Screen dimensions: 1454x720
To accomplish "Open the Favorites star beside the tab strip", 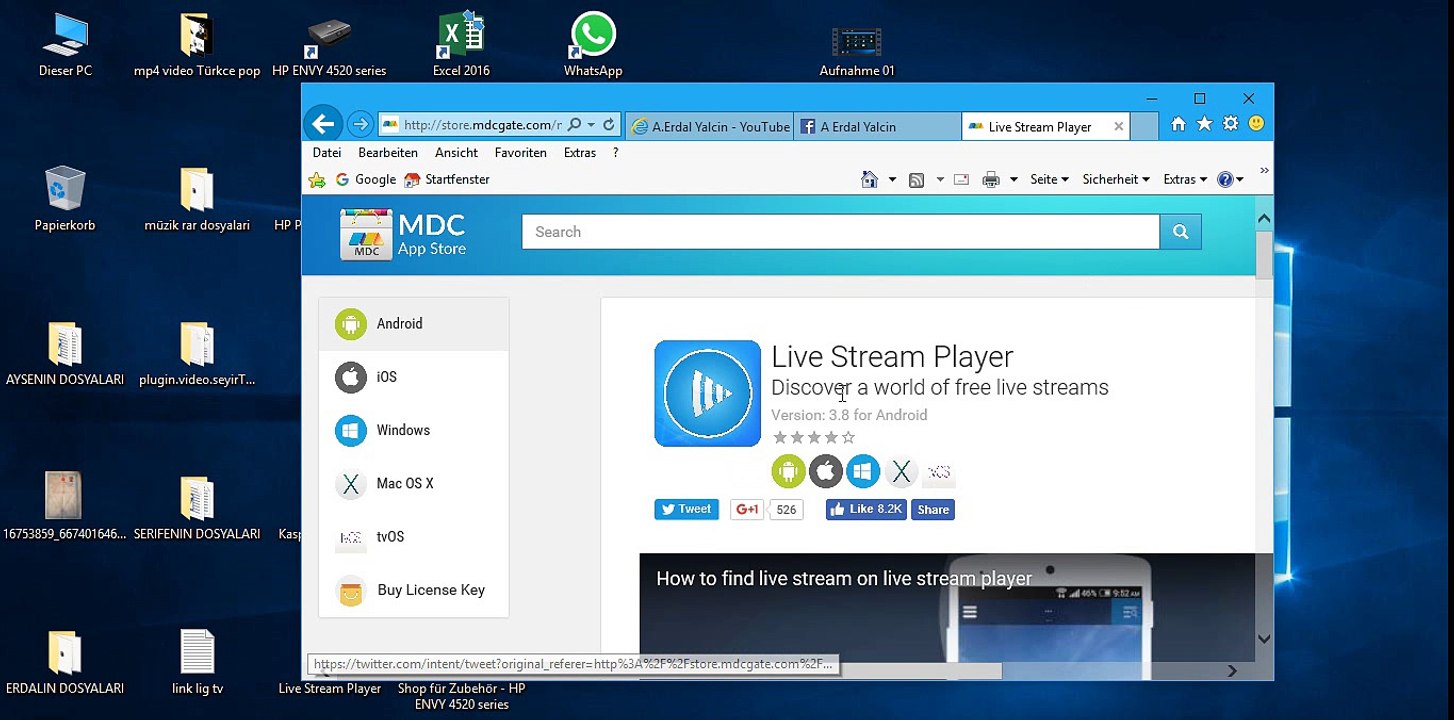I will click(x=1204, y=124).
